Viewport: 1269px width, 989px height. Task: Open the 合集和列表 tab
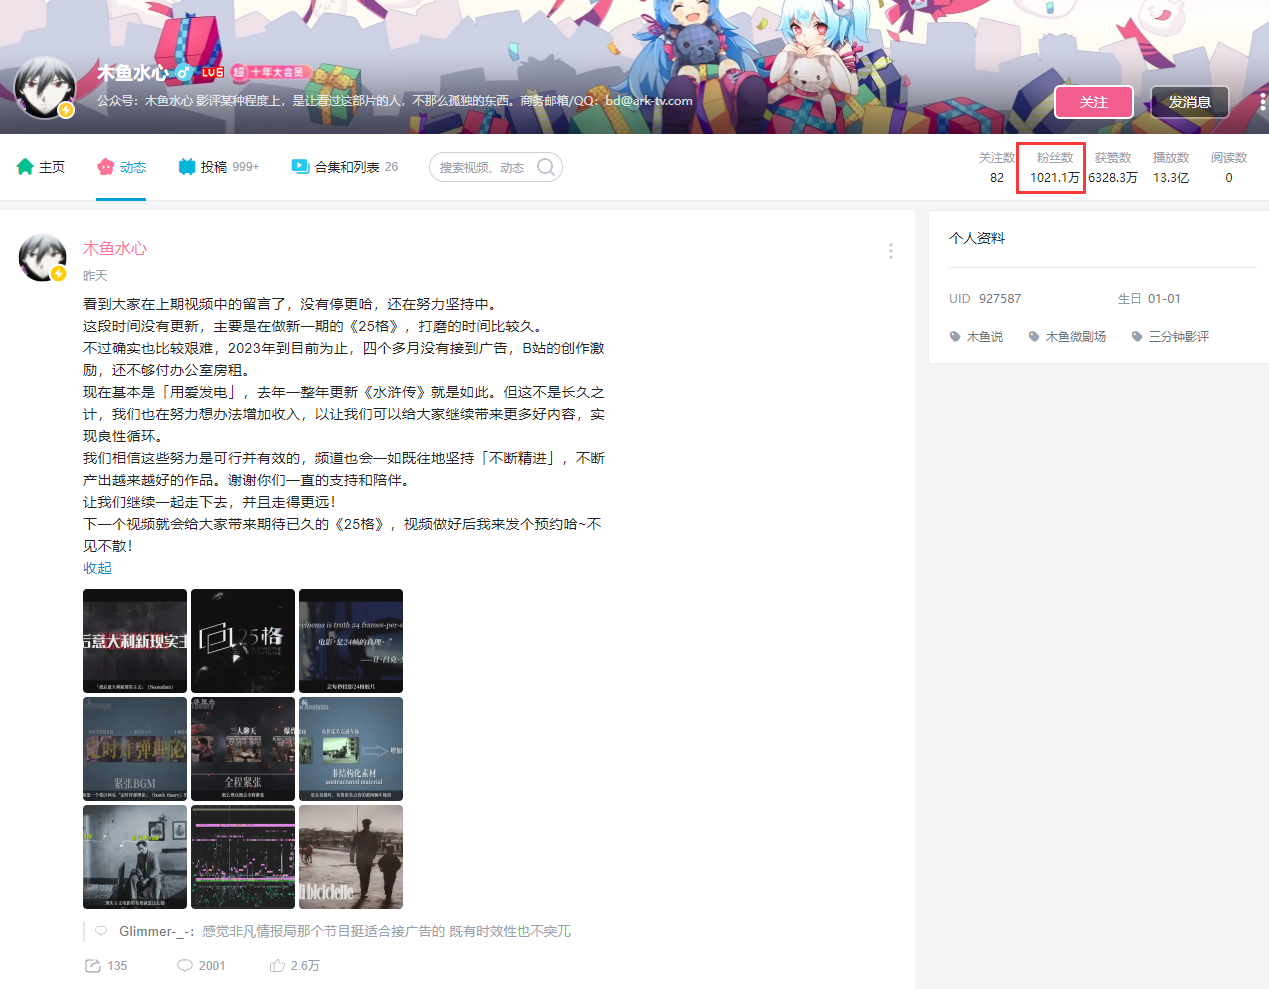(x=344, y=167)
